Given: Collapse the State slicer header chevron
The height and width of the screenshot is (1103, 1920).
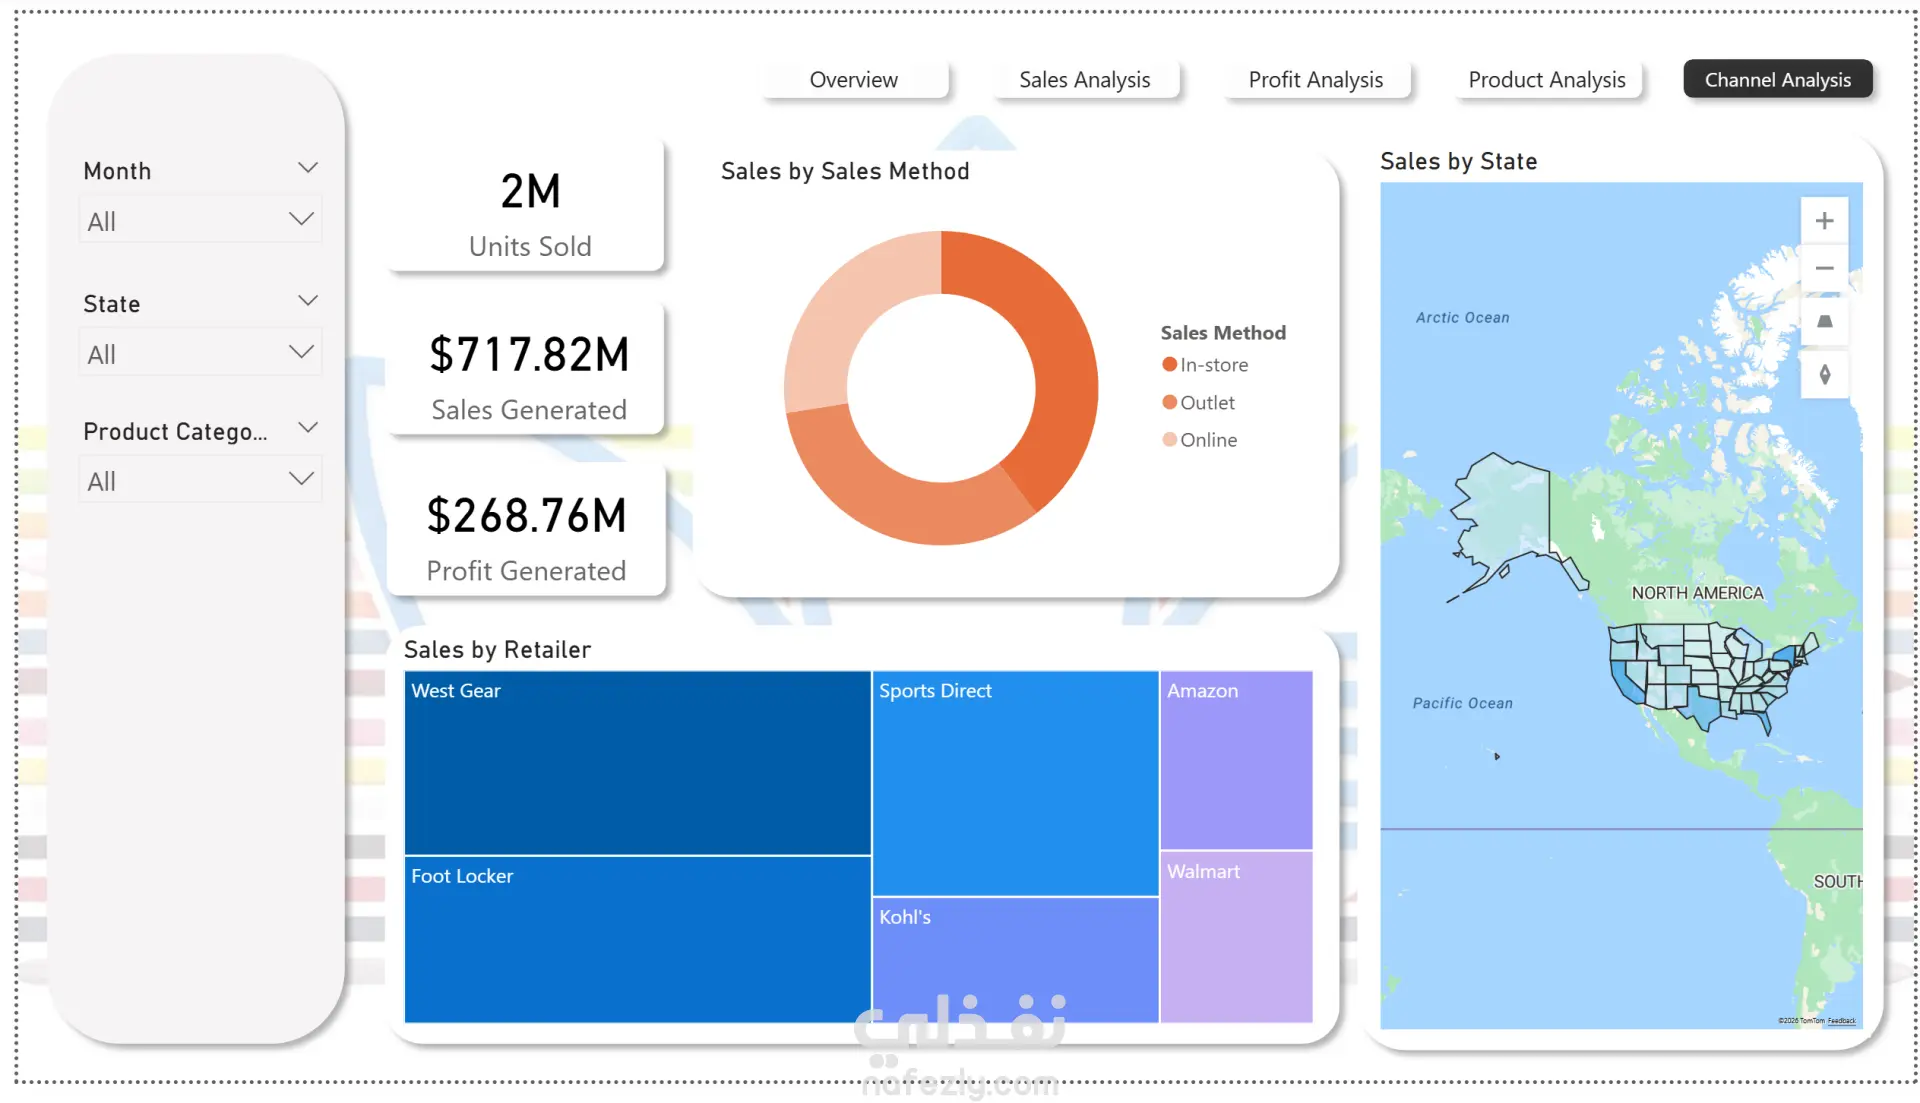Looking at the screenshot, I should point(308,301).
